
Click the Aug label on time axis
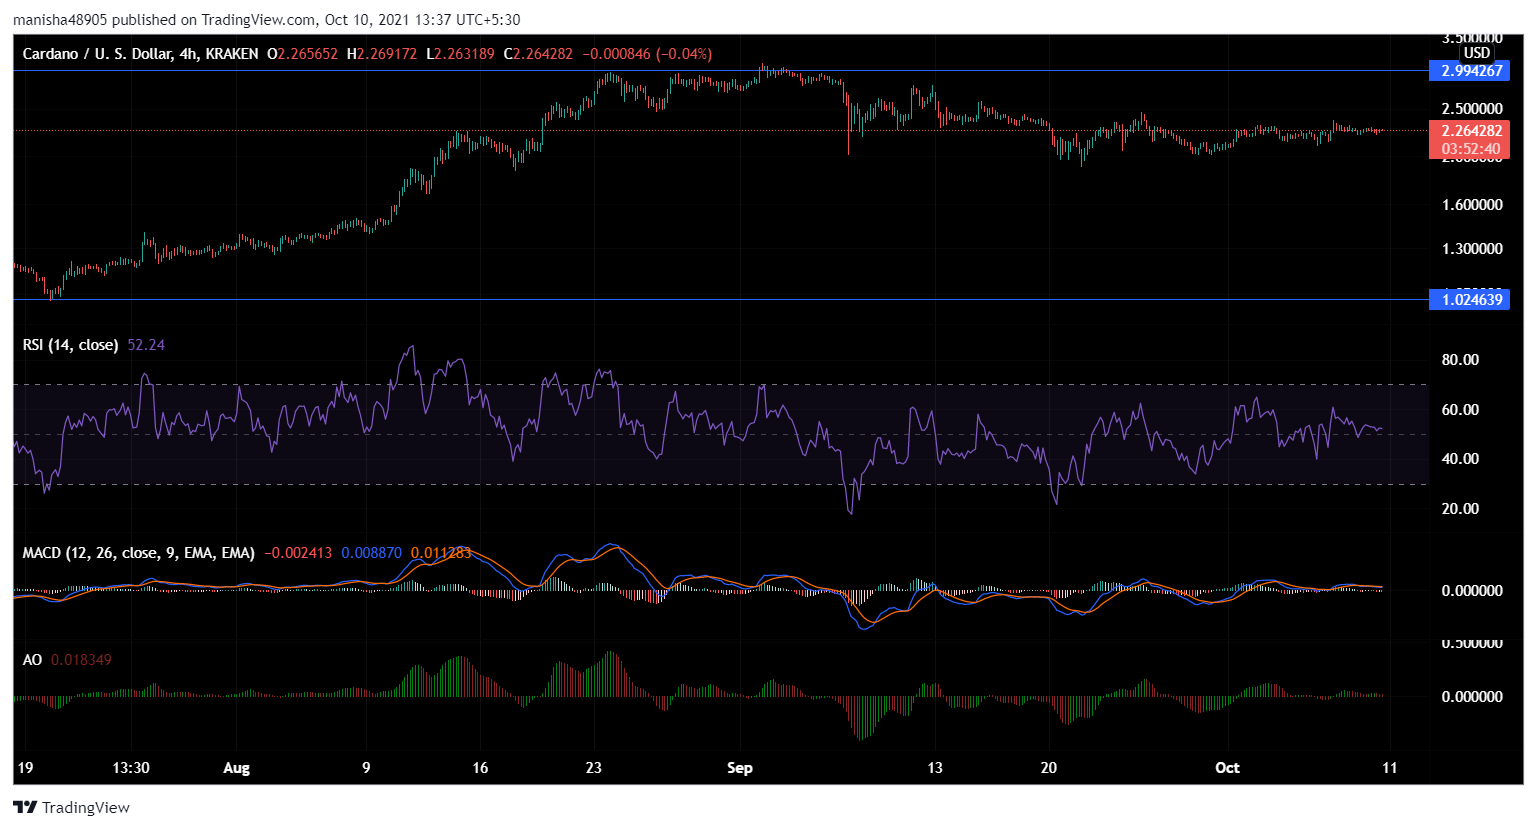pyautogui.click(x=236, y=768)
